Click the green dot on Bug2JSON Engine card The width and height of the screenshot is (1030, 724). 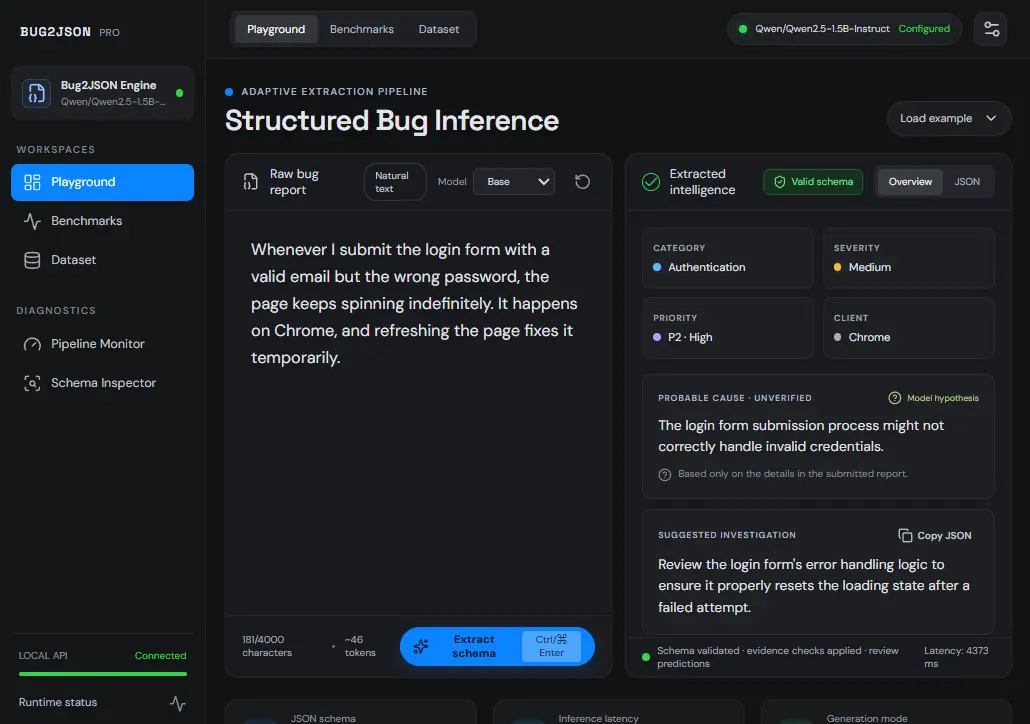(179, 93)
